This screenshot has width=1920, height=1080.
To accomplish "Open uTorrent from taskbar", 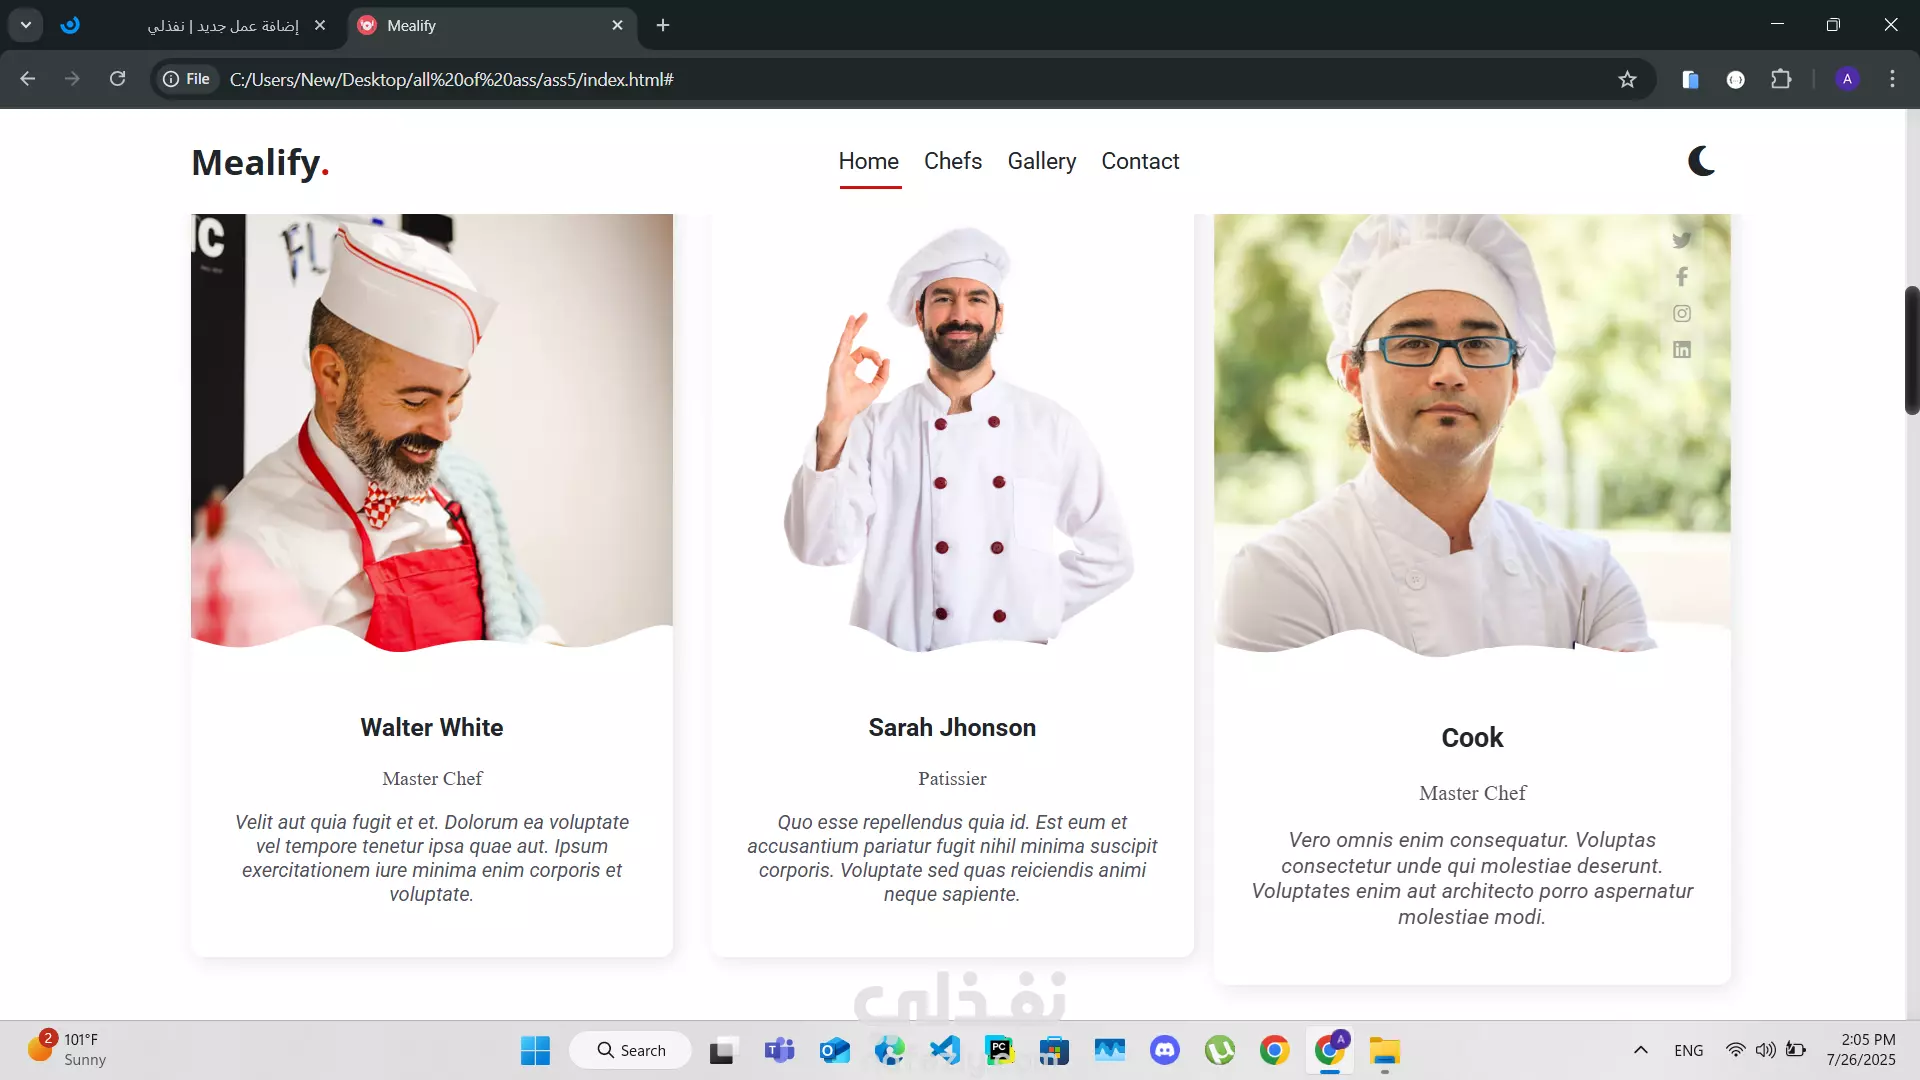I will tap(1220, 1051).
